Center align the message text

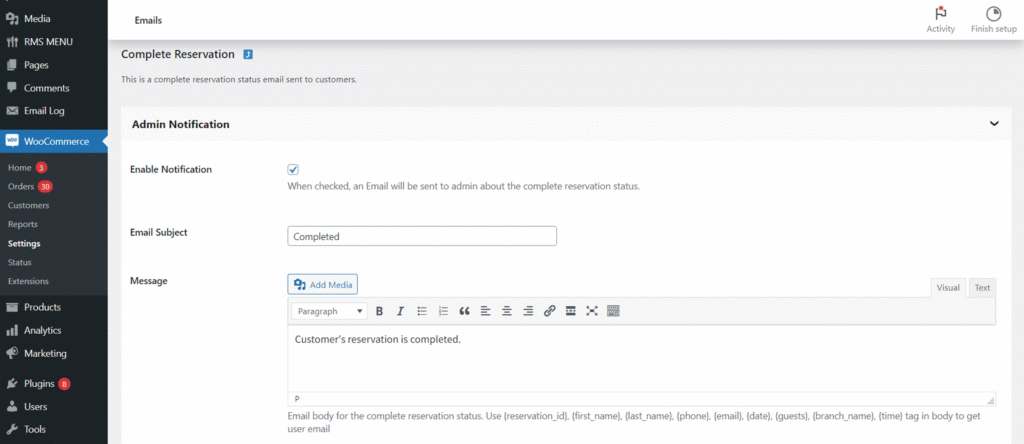pyautogui.click(x=507, y=311)
